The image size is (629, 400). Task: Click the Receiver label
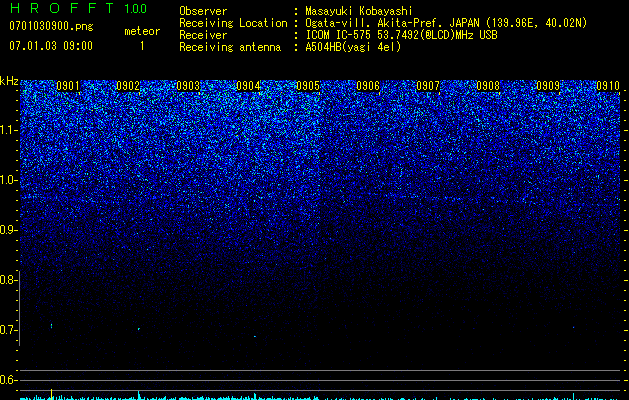coord(203,35)
